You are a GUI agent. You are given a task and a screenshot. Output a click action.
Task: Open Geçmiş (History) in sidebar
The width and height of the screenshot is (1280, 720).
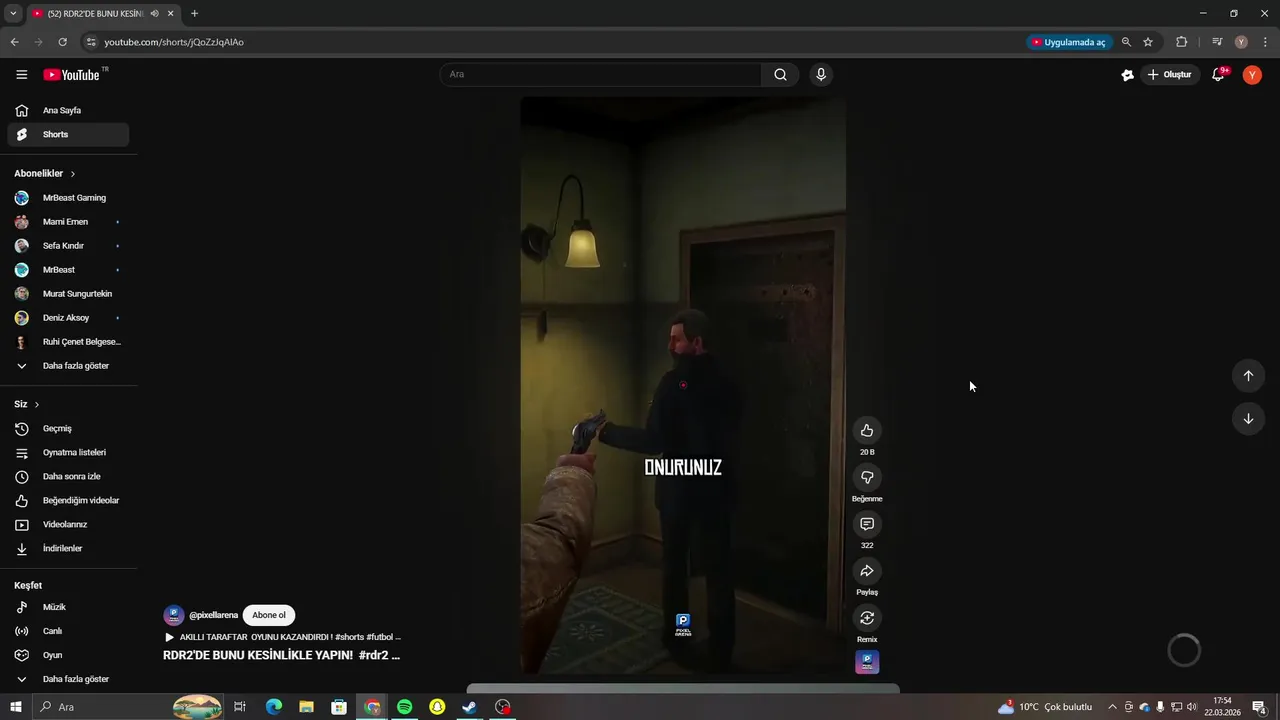68,429
